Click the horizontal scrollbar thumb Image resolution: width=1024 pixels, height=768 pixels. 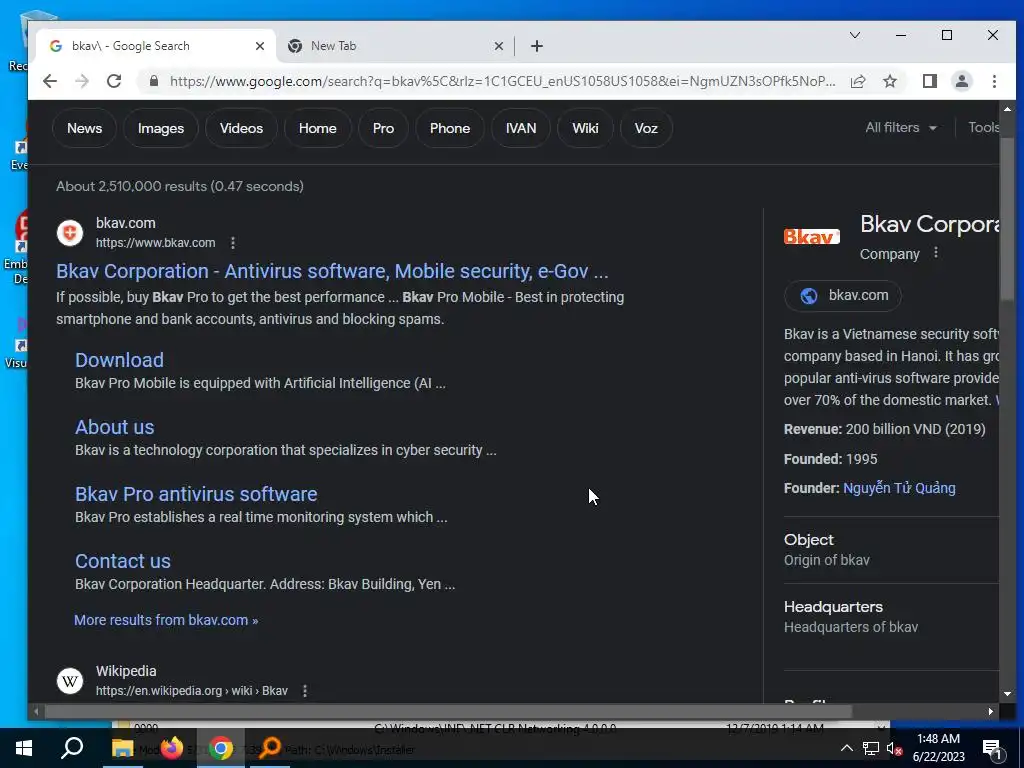tap(448, 712)
